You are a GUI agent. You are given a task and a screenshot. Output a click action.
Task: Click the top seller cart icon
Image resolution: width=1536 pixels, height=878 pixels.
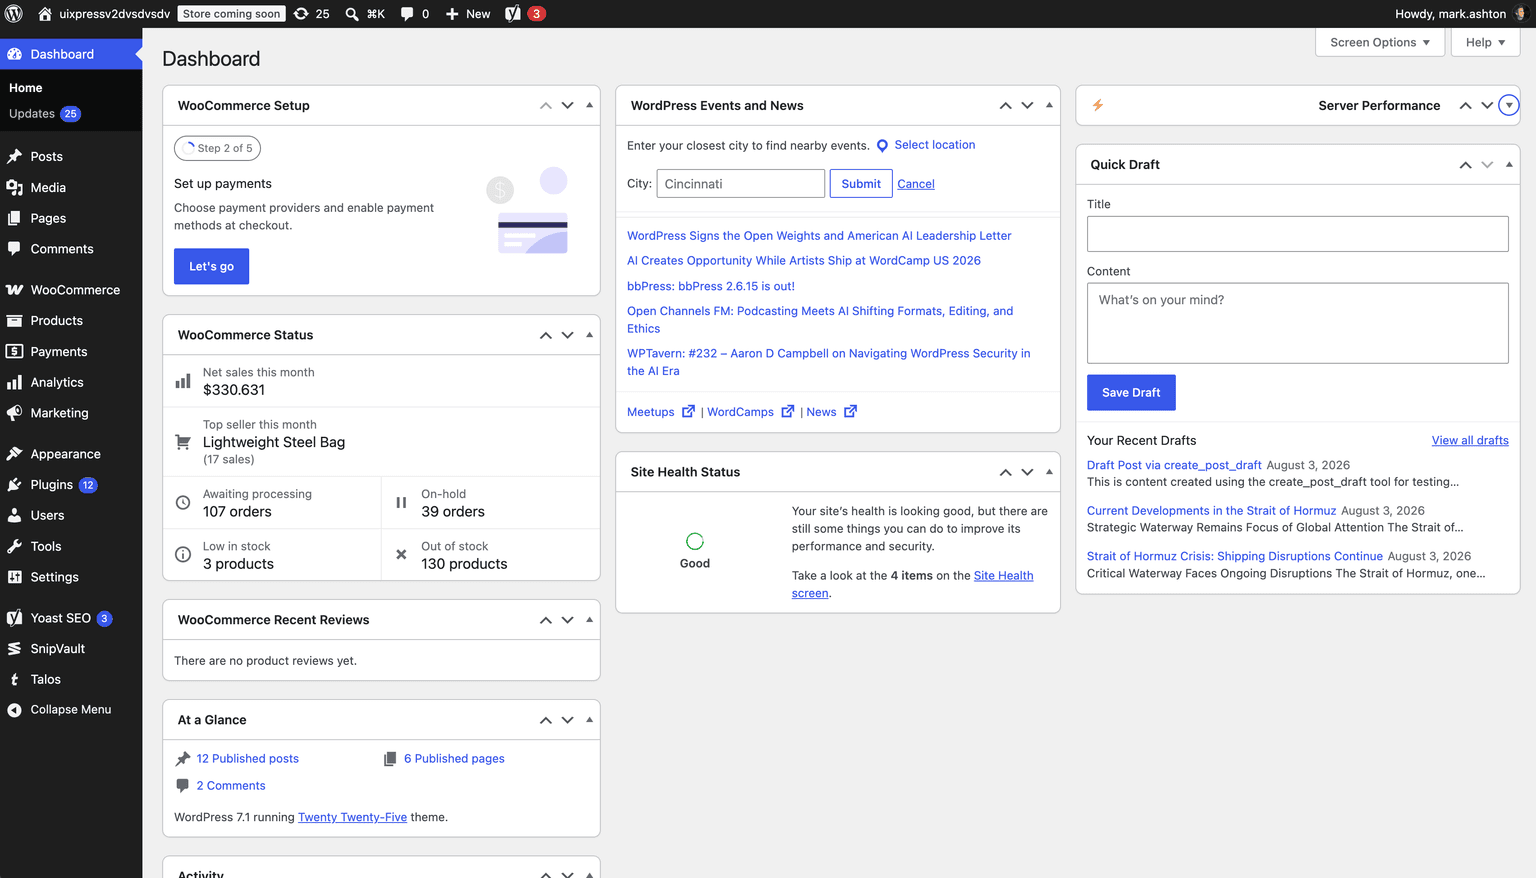point(183,442)
